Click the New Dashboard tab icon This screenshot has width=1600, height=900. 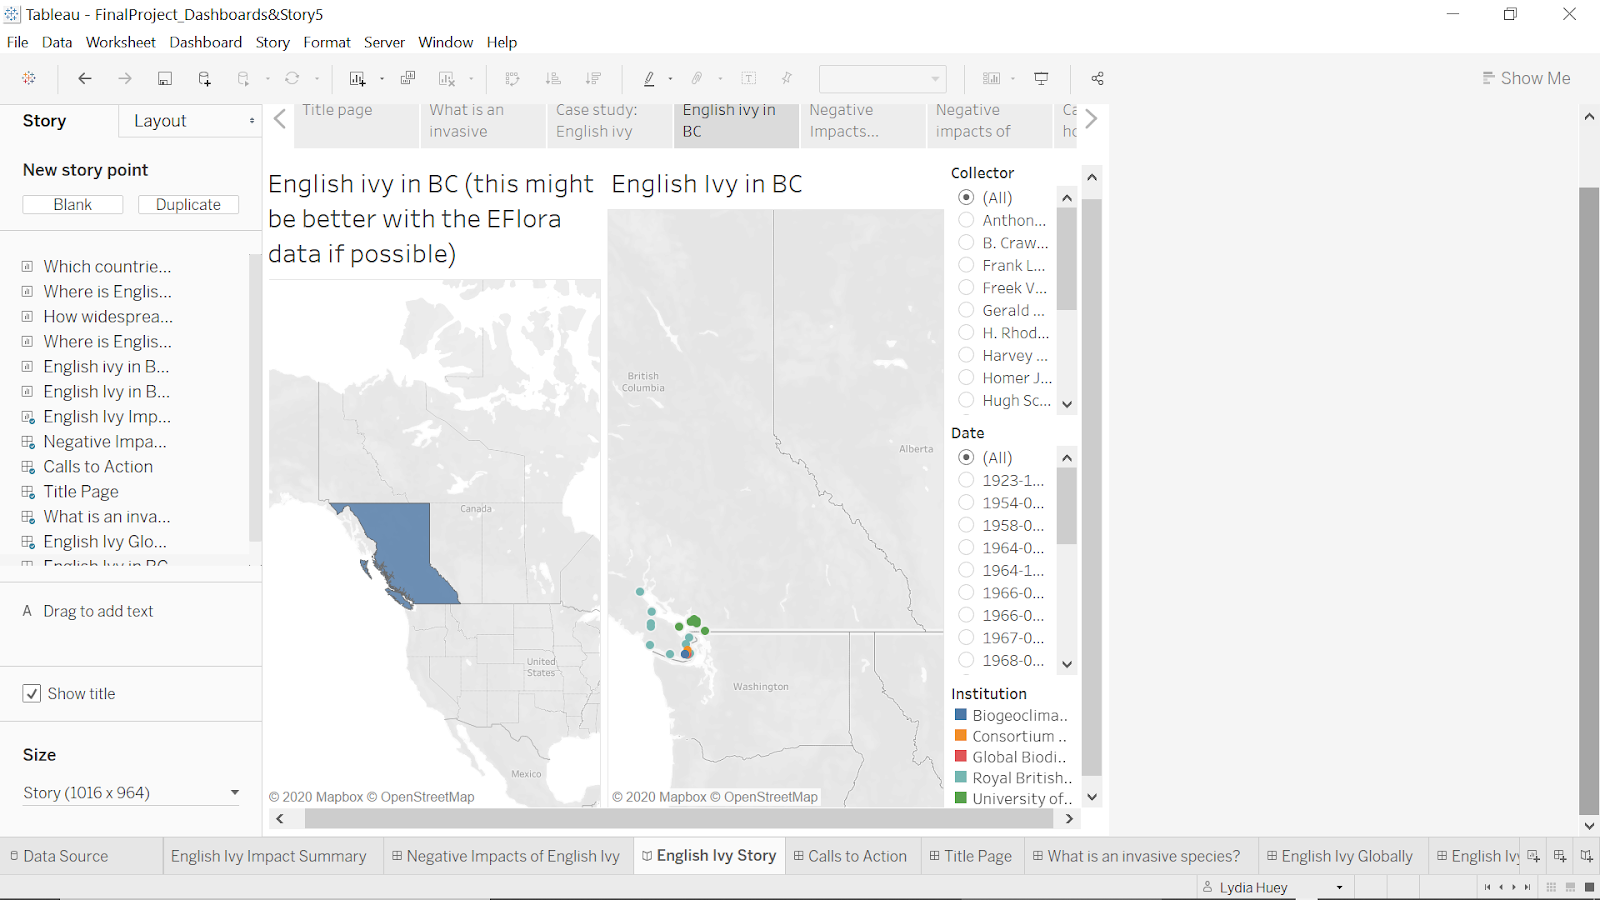click(1560, 856)
